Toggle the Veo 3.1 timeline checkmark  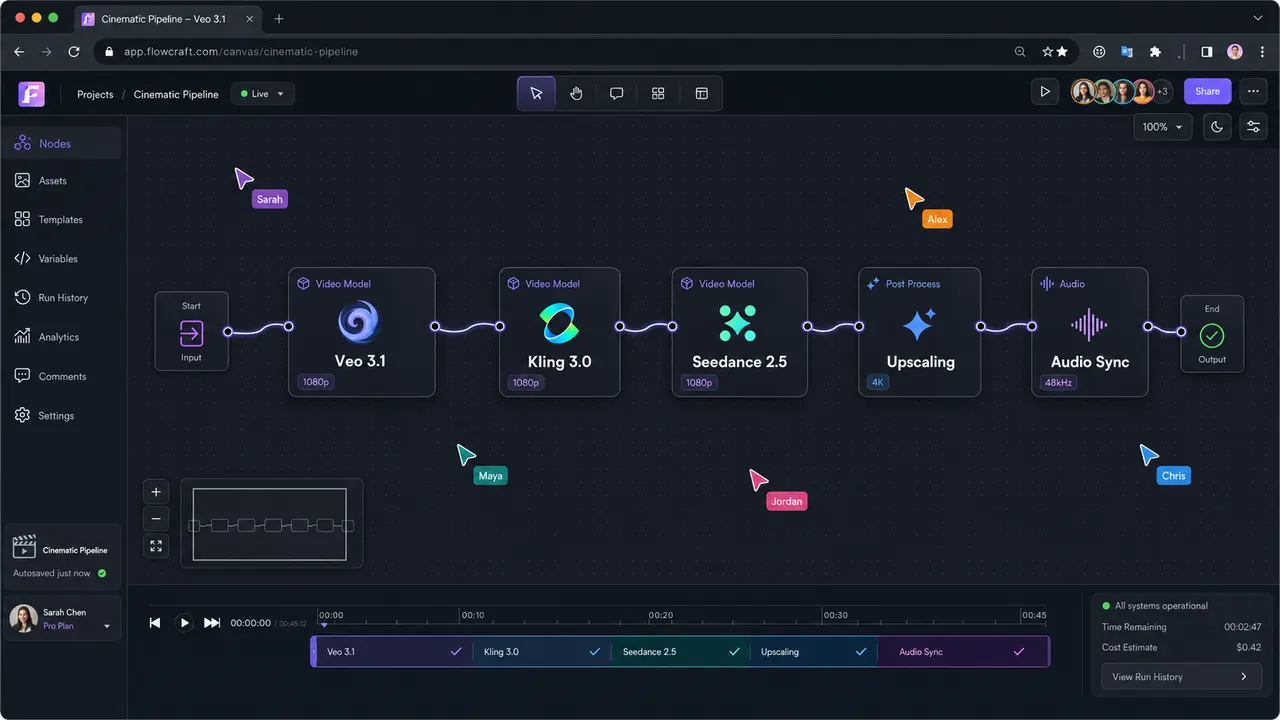[x=456, y=652]
